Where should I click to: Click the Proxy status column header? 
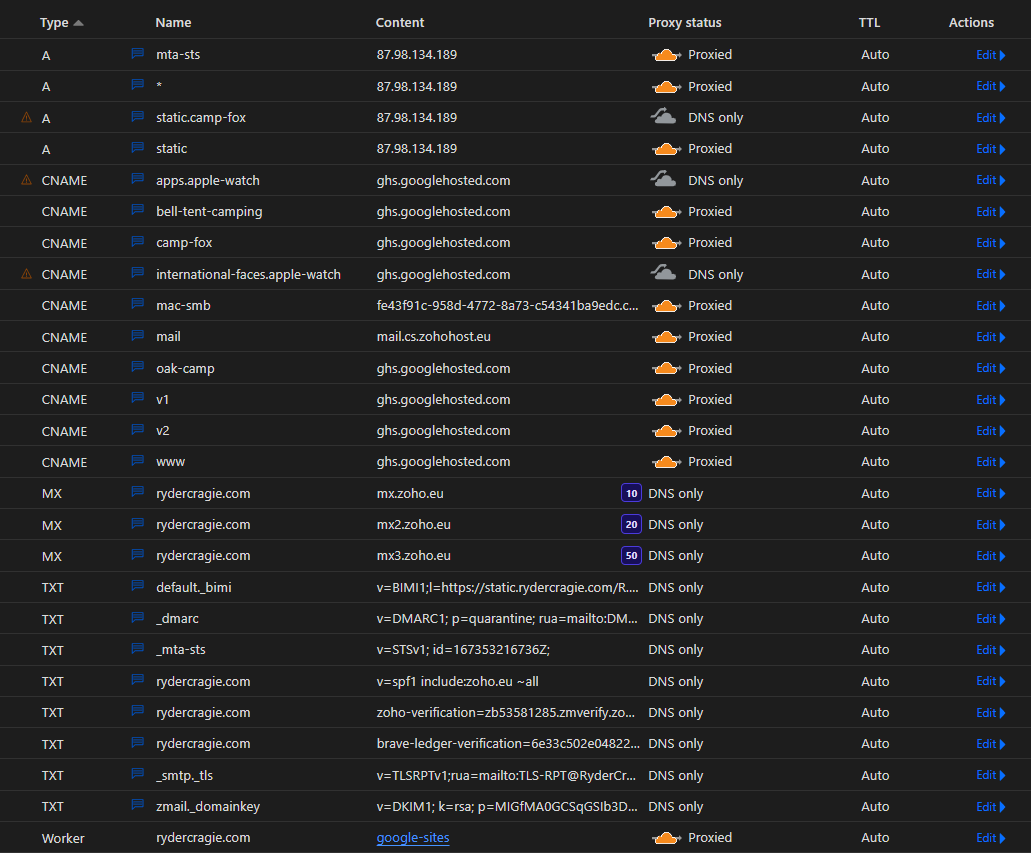pyautogui.click(x=684, y=22)
